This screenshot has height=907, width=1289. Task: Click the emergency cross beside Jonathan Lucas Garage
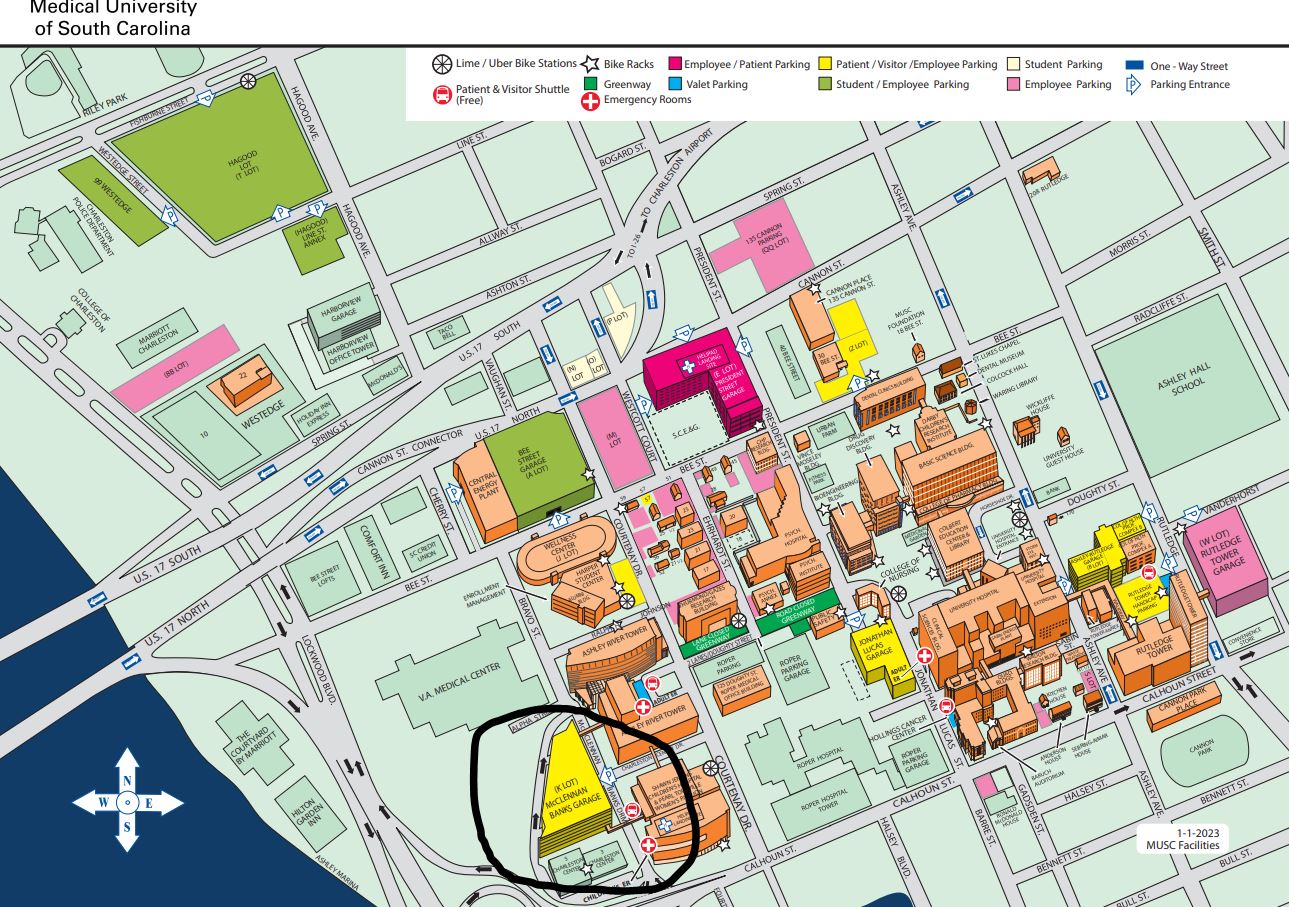[926, 657]
